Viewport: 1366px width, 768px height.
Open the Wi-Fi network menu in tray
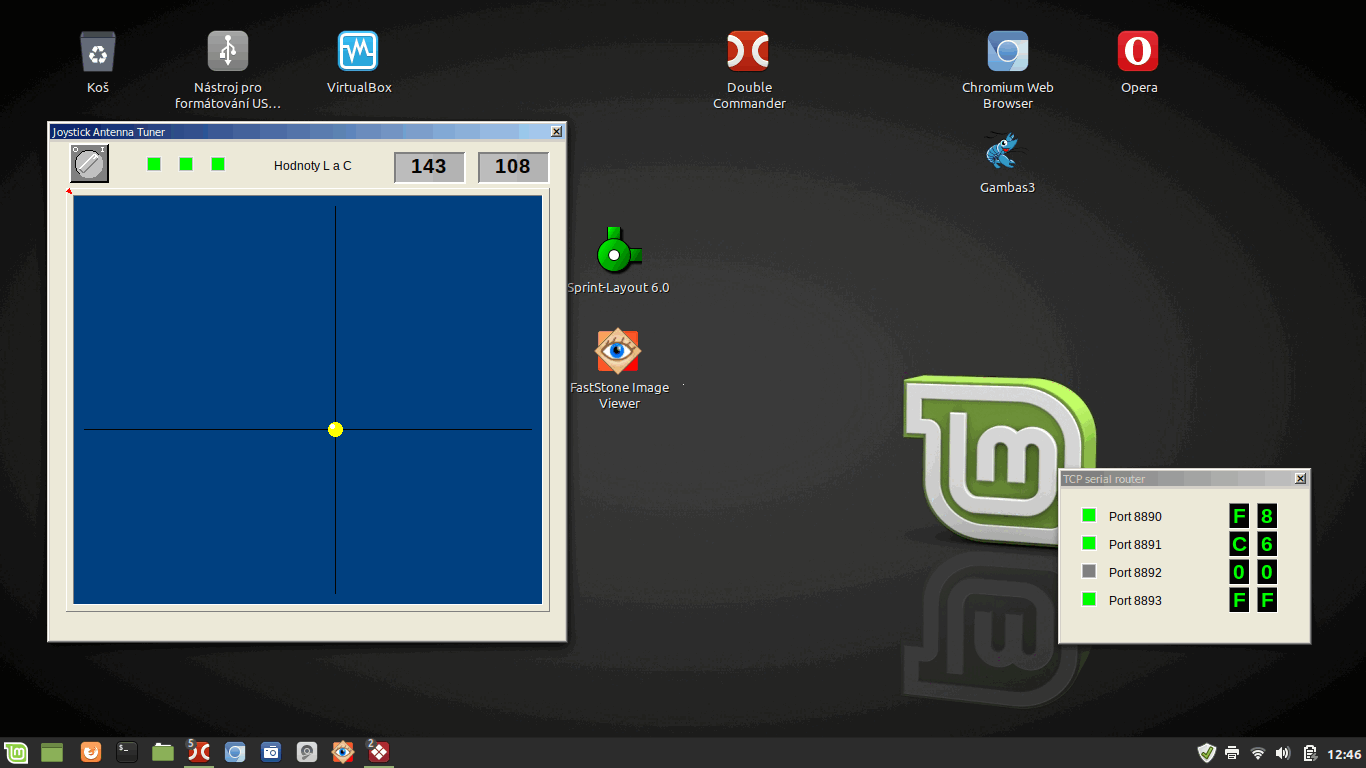1258,753
